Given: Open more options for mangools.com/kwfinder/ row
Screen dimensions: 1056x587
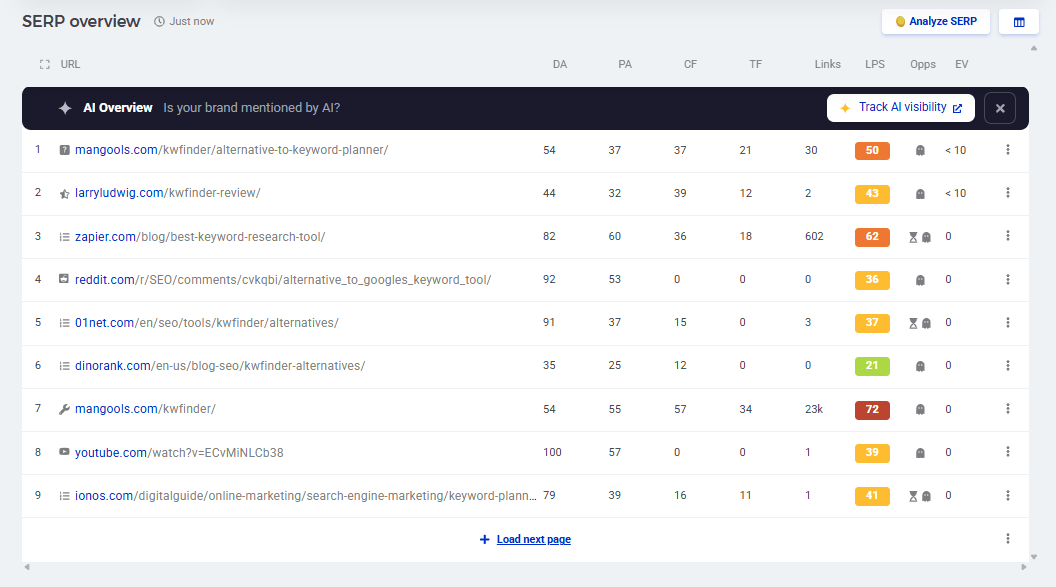Looking at the screenshot, I should 1008,409.
